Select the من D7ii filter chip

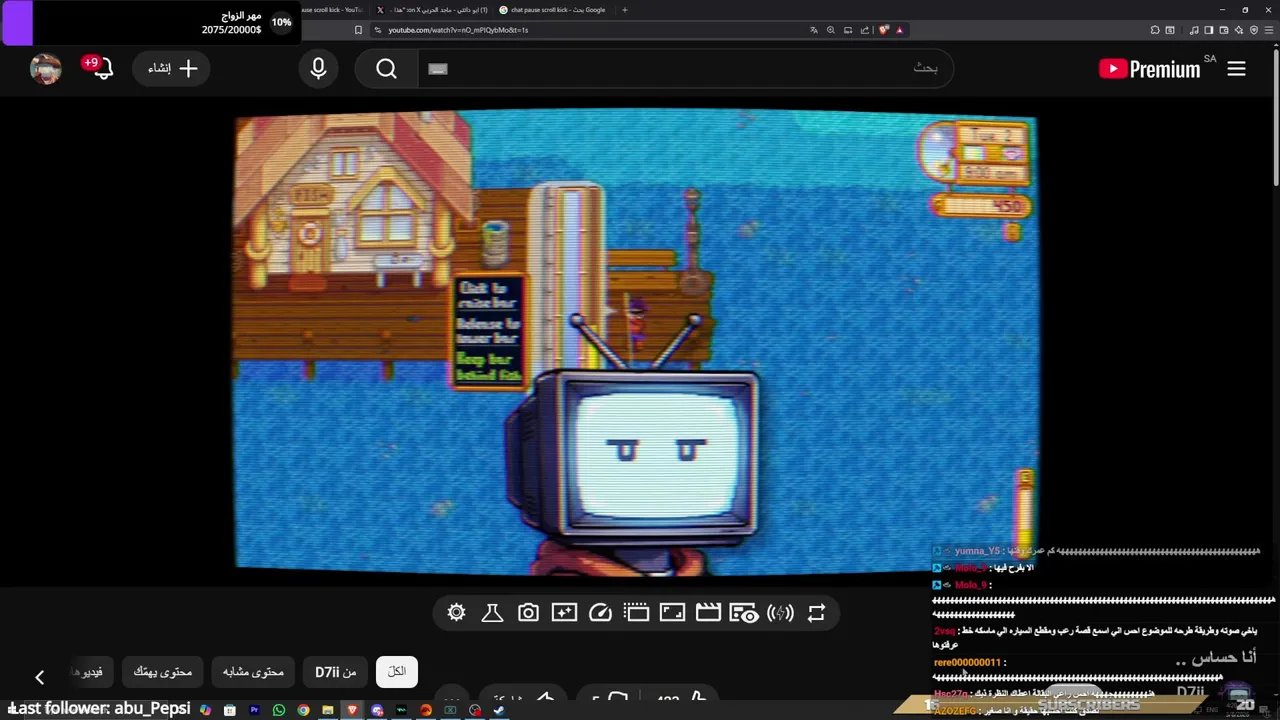[x=336, y=672]
